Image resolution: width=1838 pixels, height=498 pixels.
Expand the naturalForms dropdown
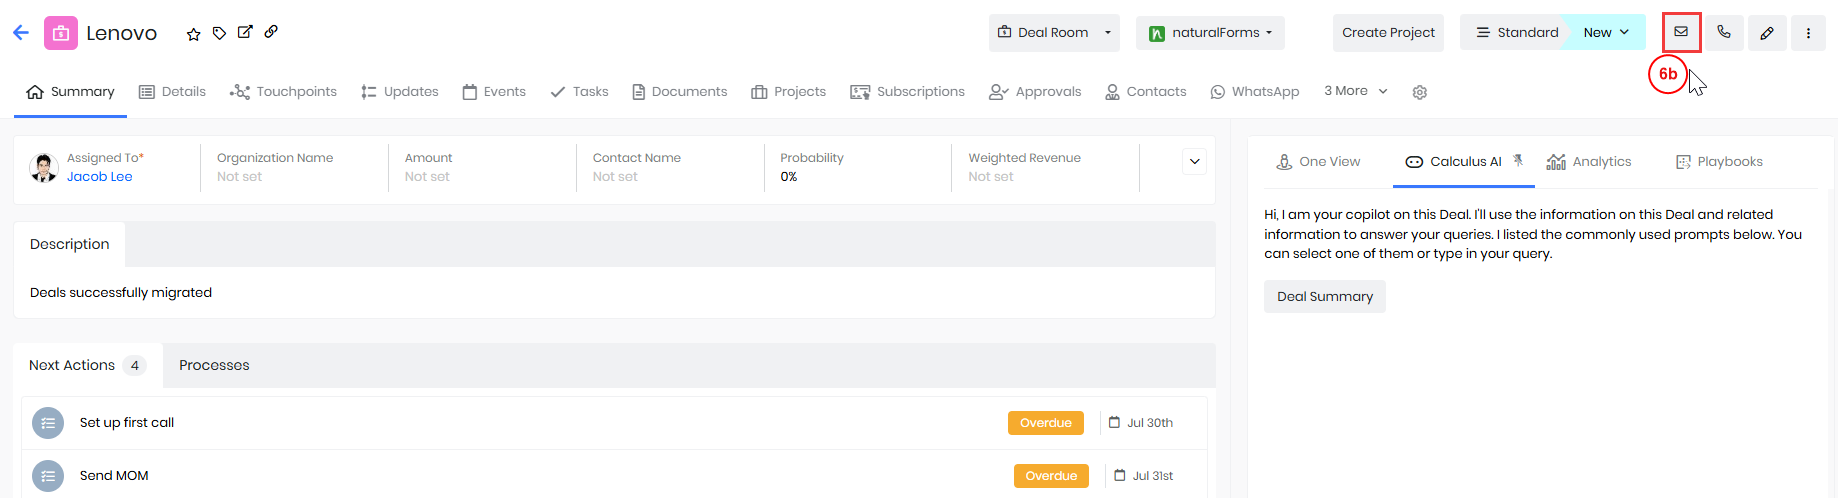point(1210,33)
